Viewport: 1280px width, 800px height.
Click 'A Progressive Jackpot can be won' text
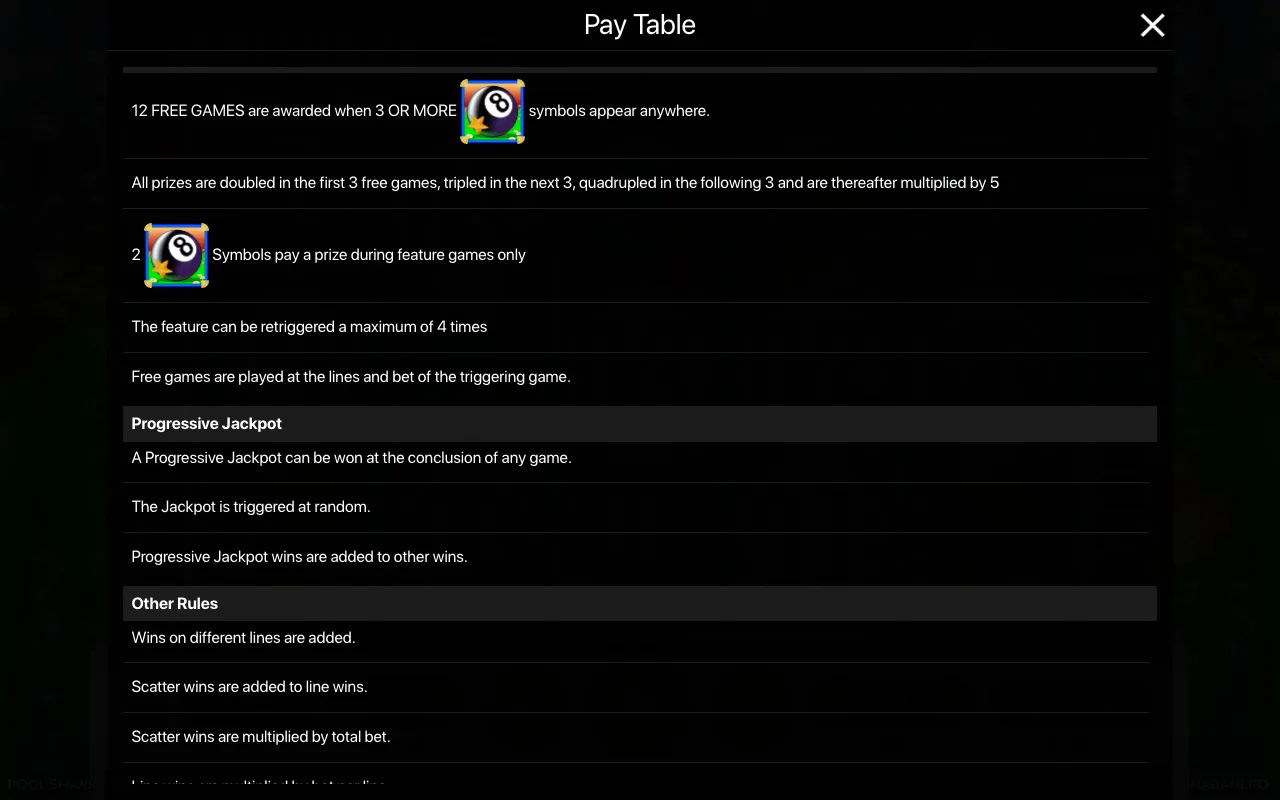click(x=351, y=458)
